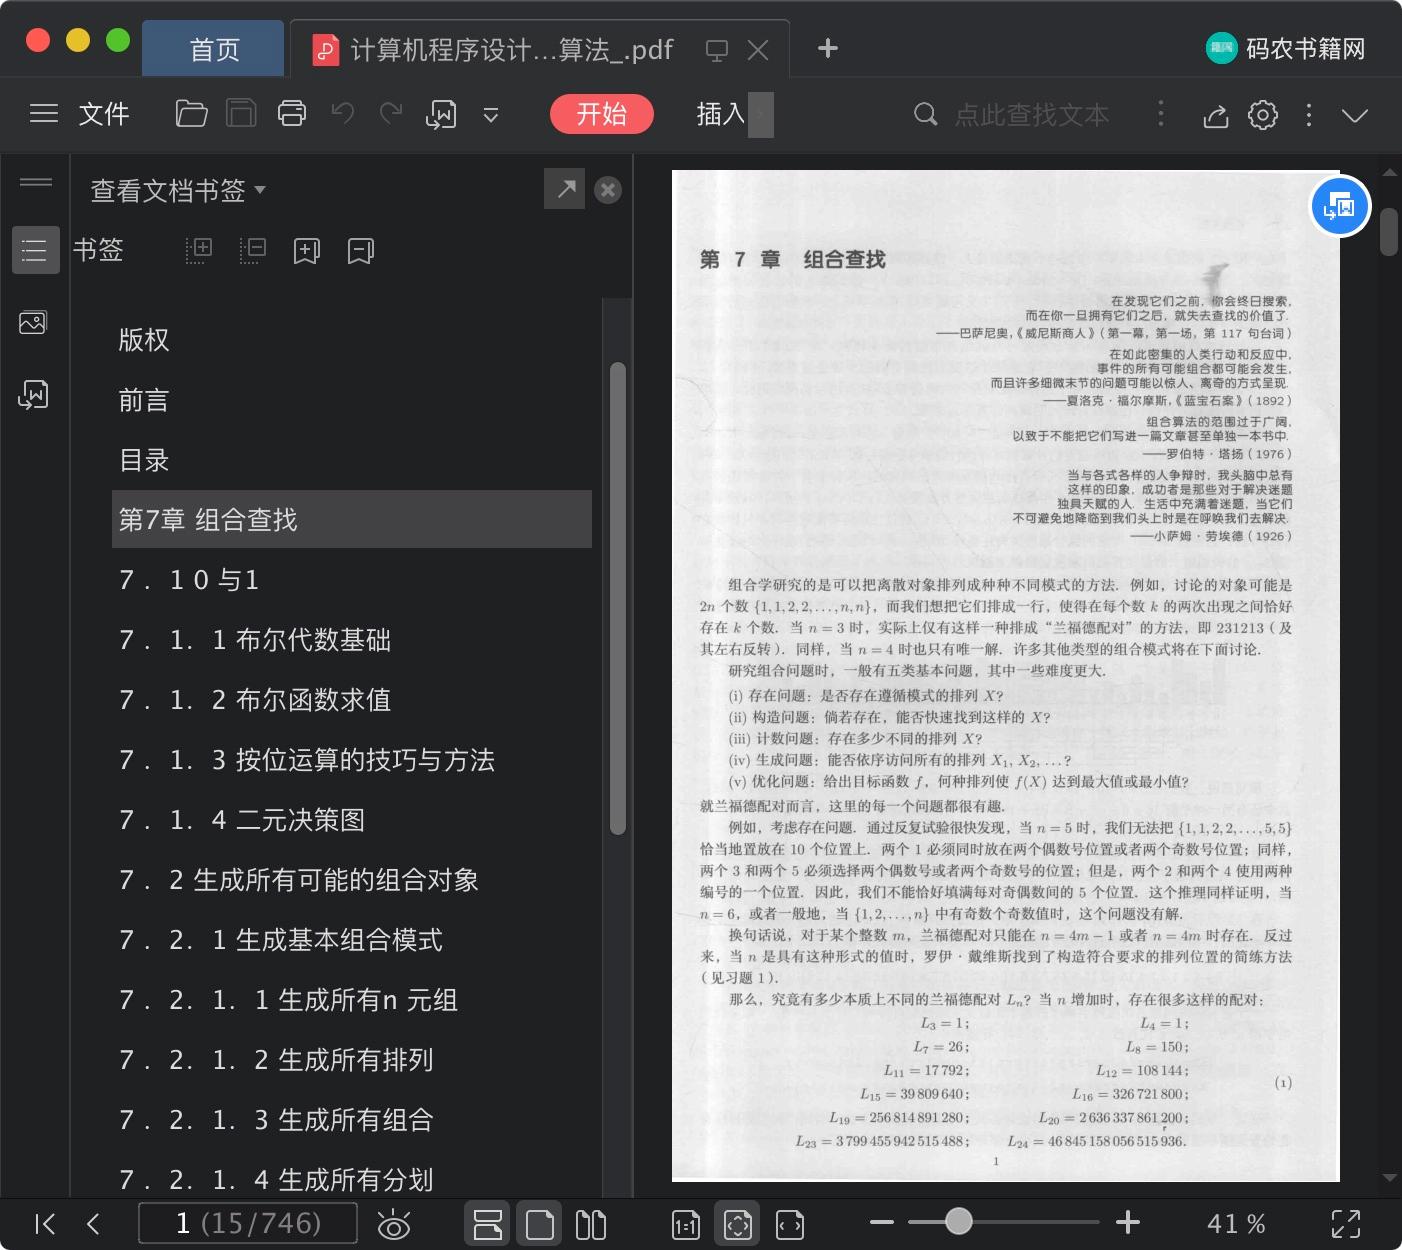This screenshot has width=1402, height=1250.
Task: Select the bookmark list sidebar icon
Action: pos(35,250)
